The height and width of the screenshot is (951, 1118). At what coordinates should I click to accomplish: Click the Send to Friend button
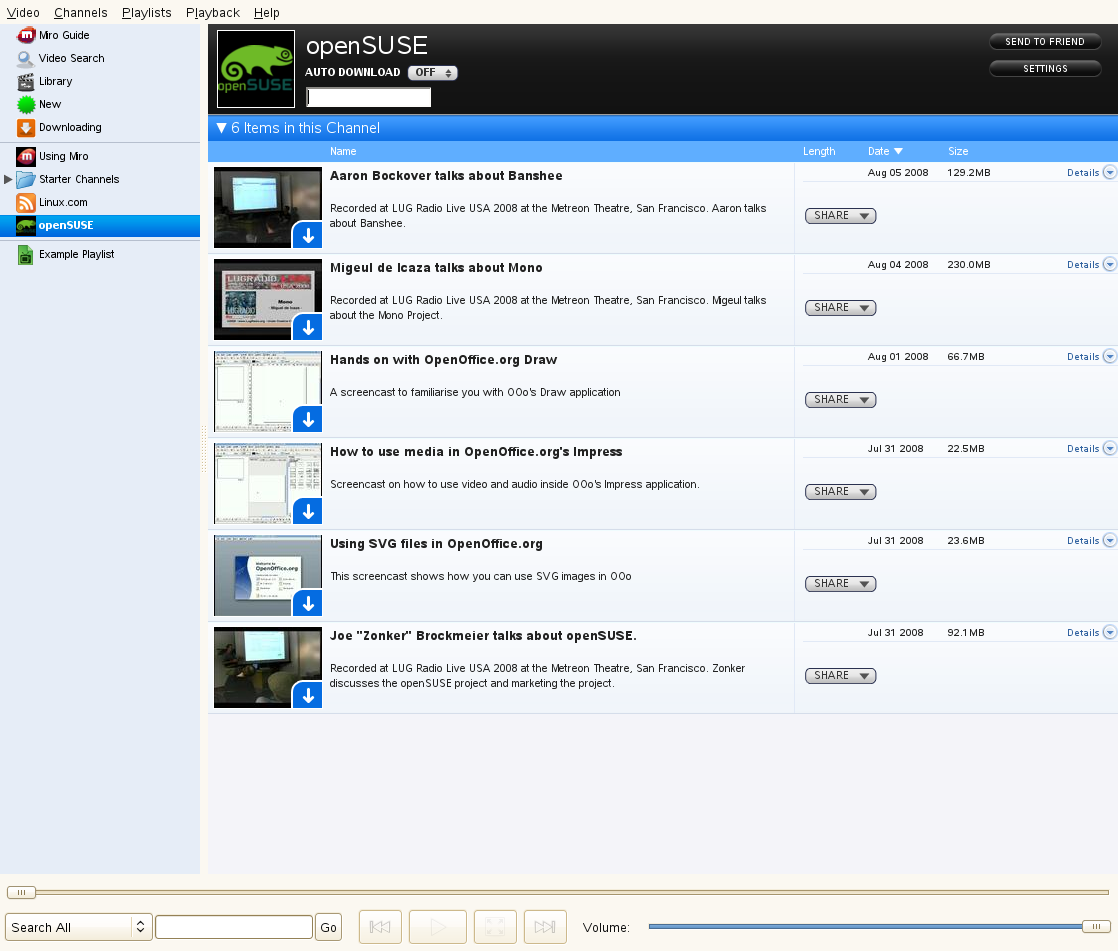point(1045,42)
